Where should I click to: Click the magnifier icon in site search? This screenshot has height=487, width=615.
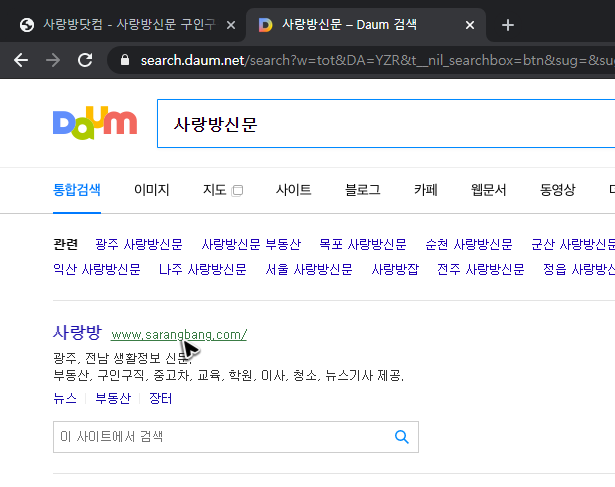pyautogui.click(x=402, y=437)
